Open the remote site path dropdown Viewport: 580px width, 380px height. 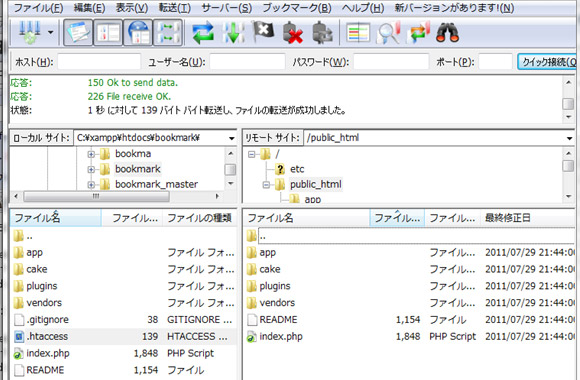pos(569,138)
